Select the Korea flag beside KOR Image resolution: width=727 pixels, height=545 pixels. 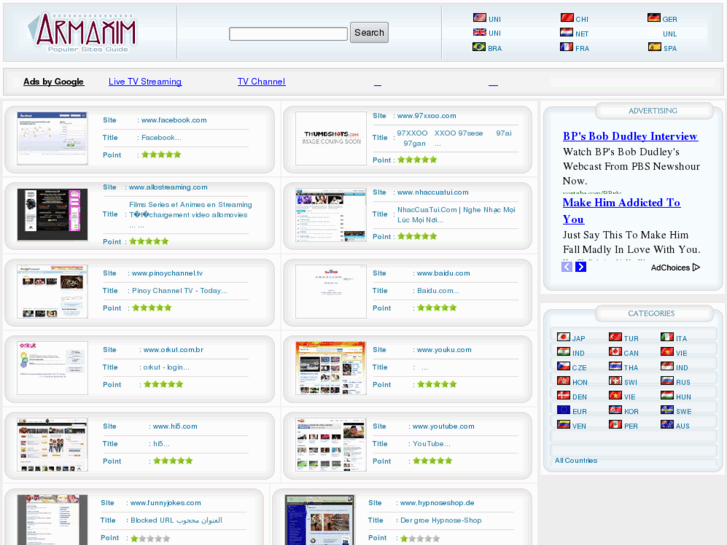pyautogui.click(x=615, y=410)
